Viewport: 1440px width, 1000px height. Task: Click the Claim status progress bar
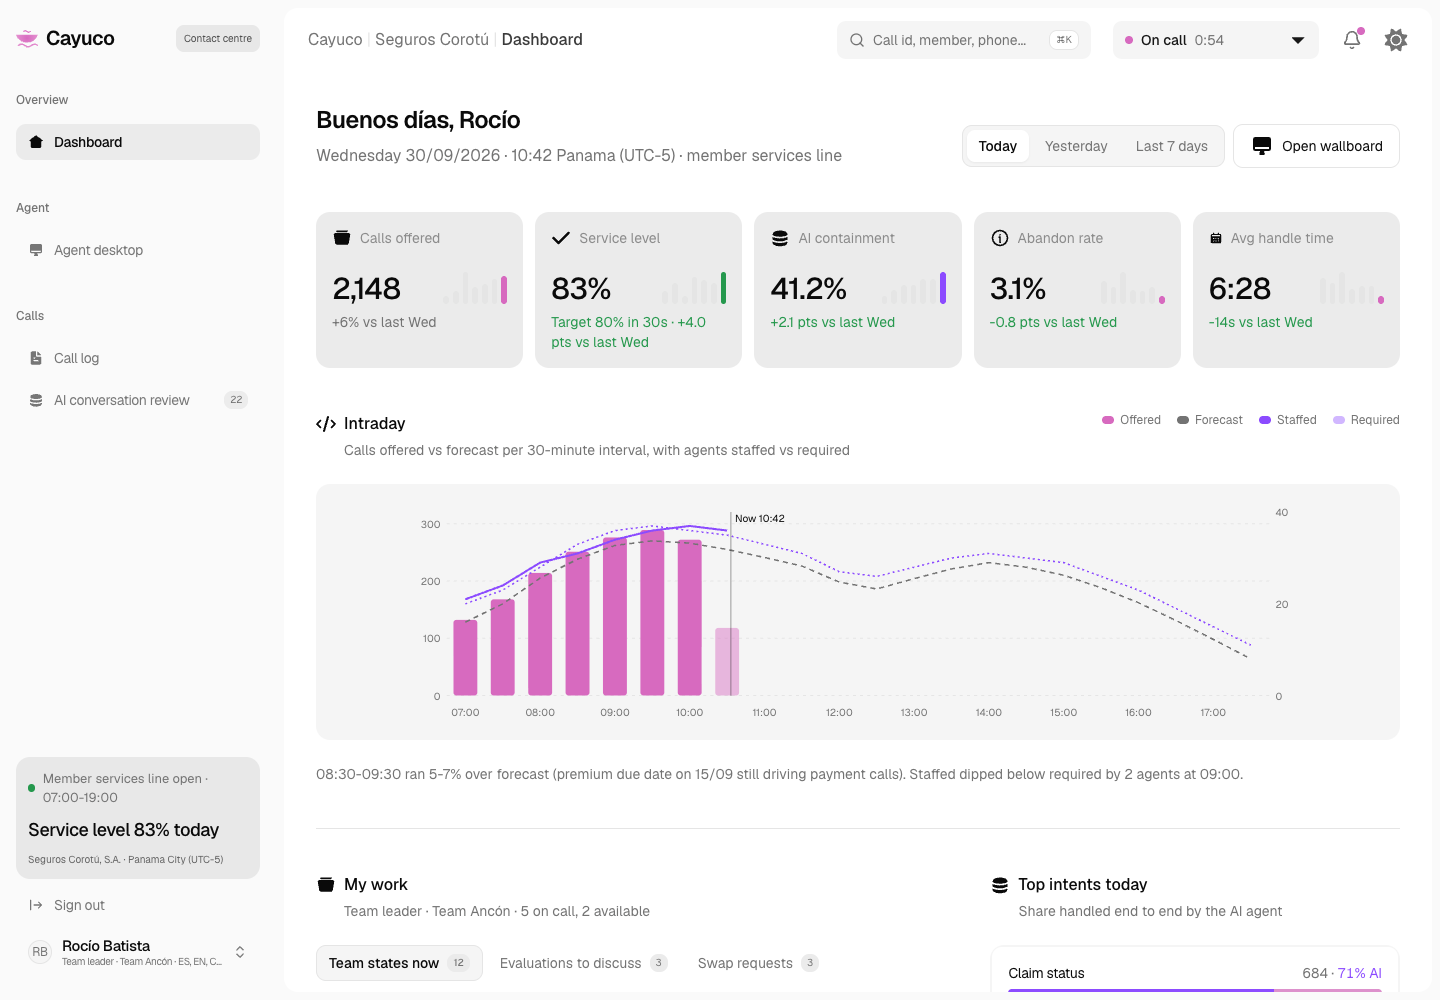(1195, 990)
